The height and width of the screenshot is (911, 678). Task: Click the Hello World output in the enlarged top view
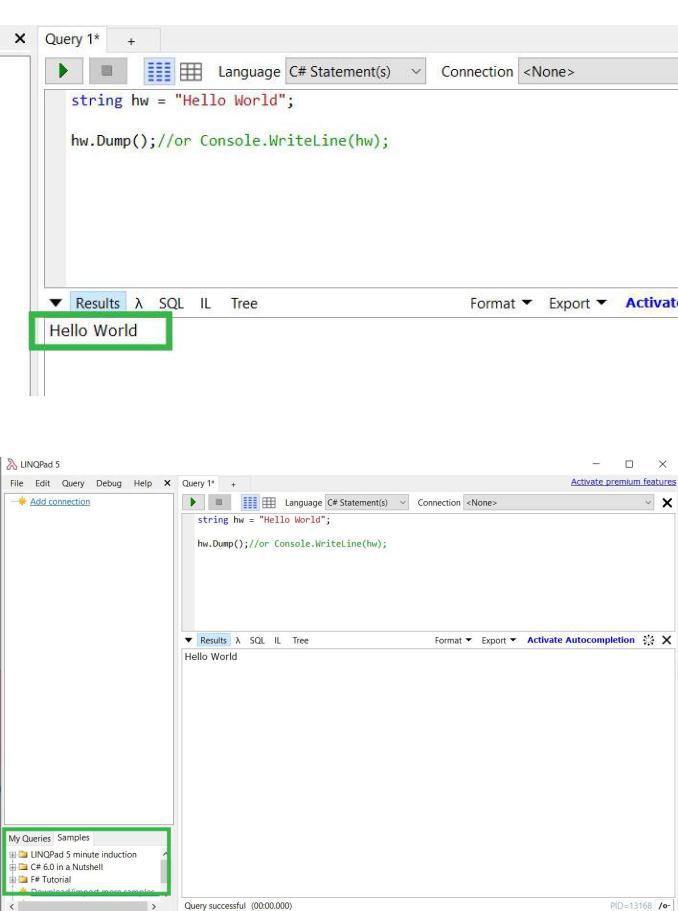[94, 330]
